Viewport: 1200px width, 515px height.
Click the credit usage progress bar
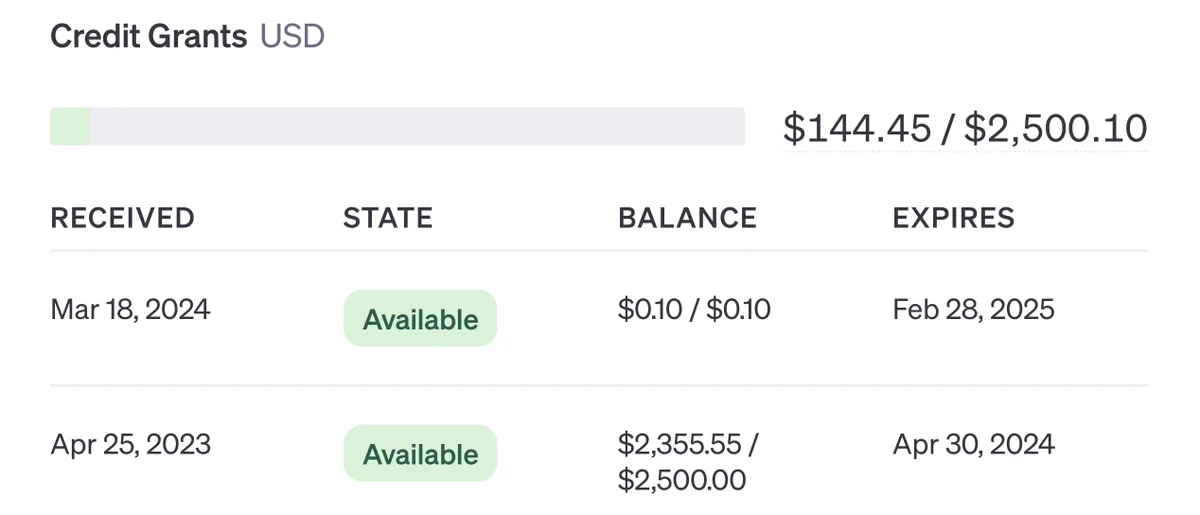397,127
